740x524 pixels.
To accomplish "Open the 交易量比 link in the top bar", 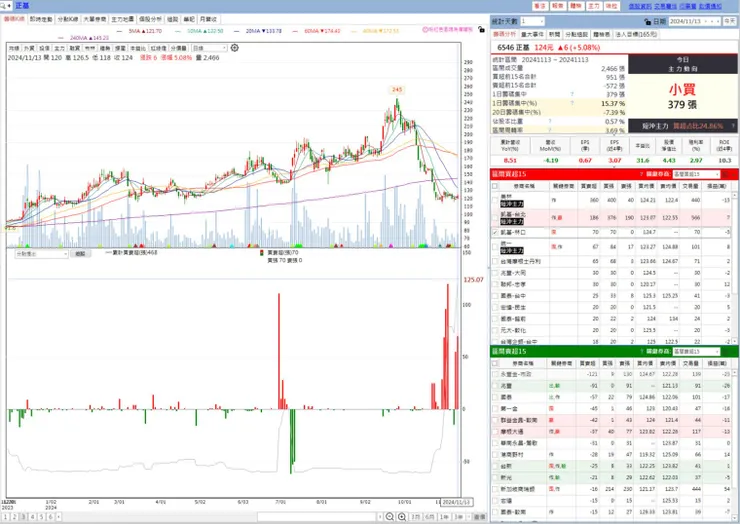I will [x=665, y=6].
